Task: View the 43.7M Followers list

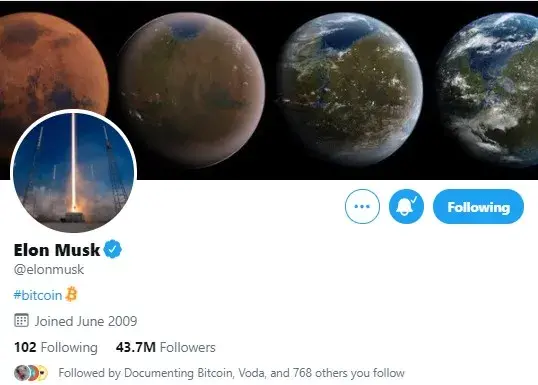Action: coord(166,347)
